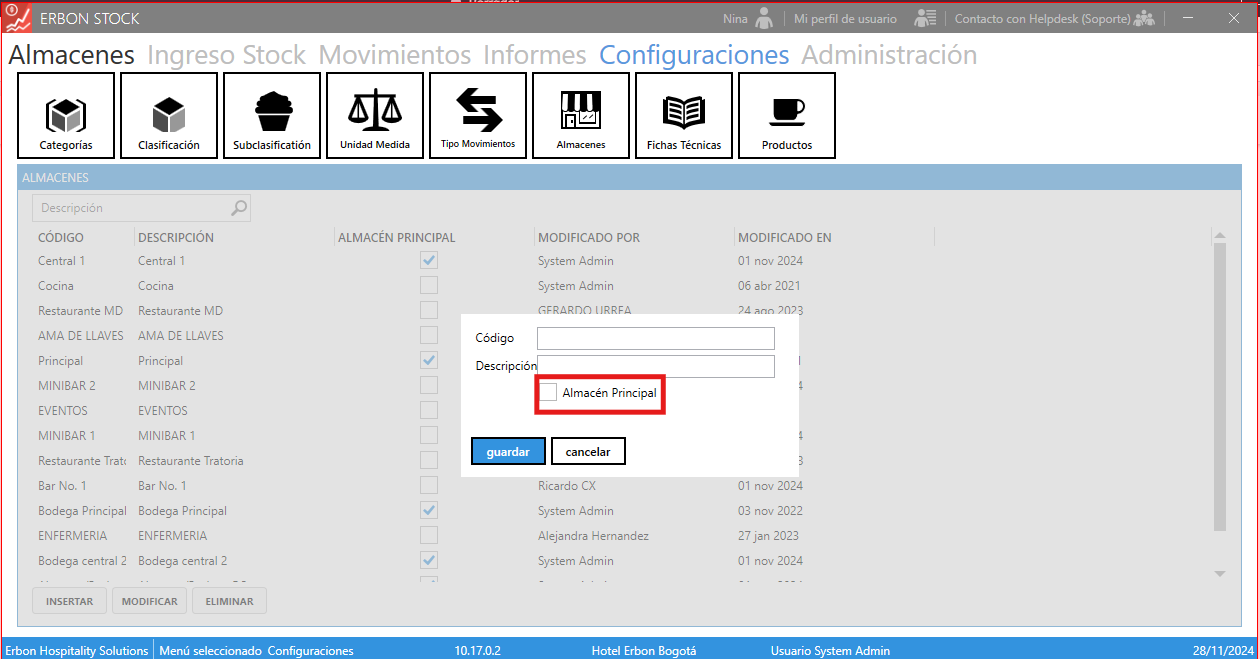The width and height of the screenshot is (1260, 659).
Task: Toggle main warehouse checkbox for Cocina row
Action: (x=429, y=285)
